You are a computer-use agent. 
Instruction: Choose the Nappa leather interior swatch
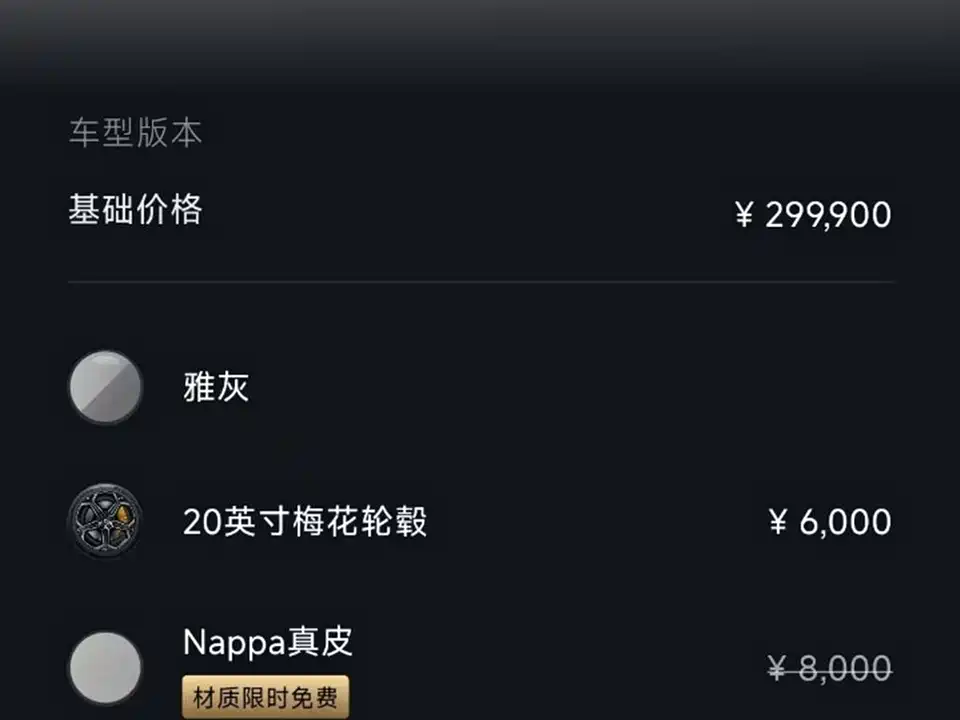pyautogui.click(x=105, y=667)
